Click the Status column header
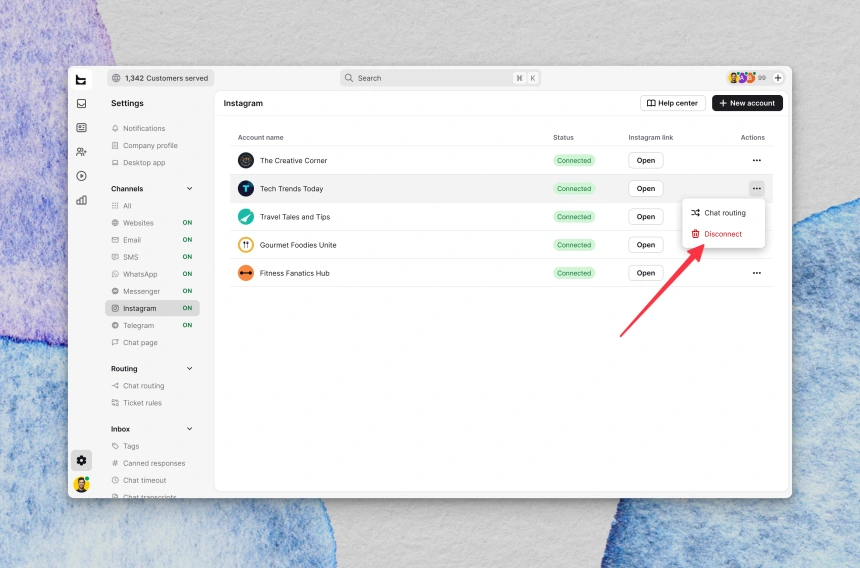Screen dimensions: 860x568 [563, 138]
